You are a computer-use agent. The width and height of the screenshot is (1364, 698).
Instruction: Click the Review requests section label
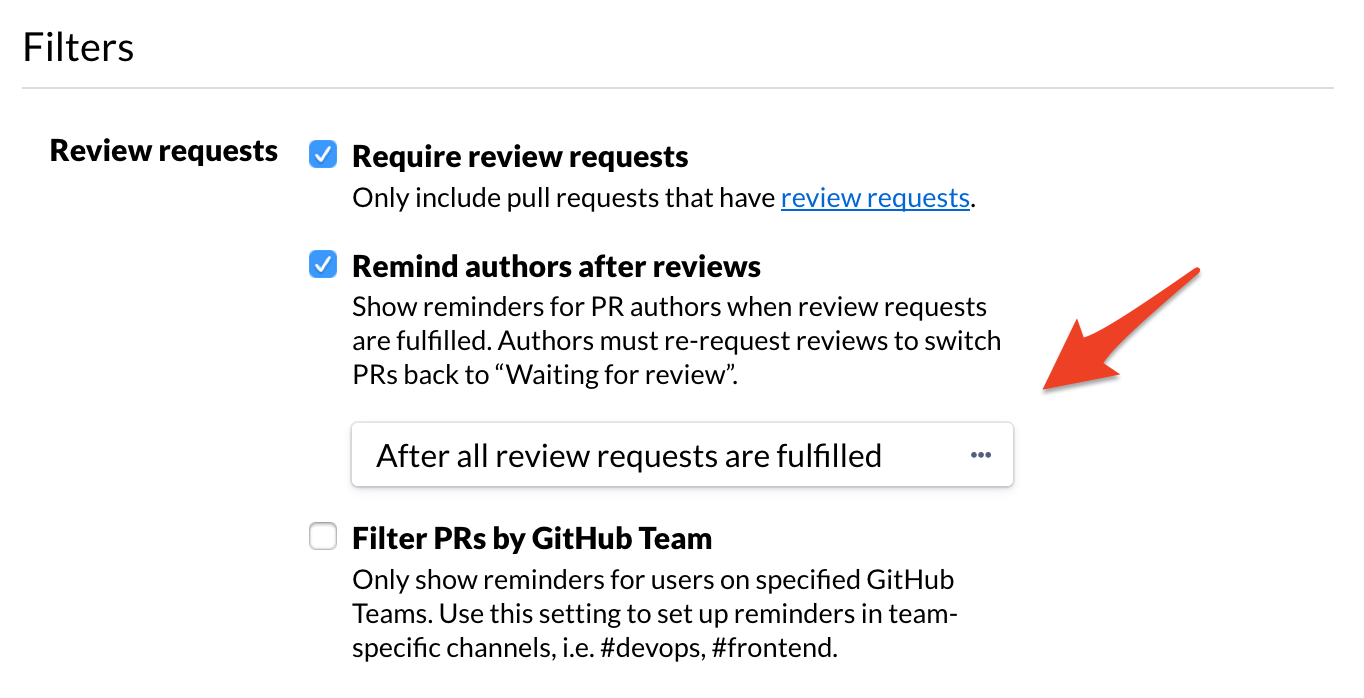pos(163,150)
